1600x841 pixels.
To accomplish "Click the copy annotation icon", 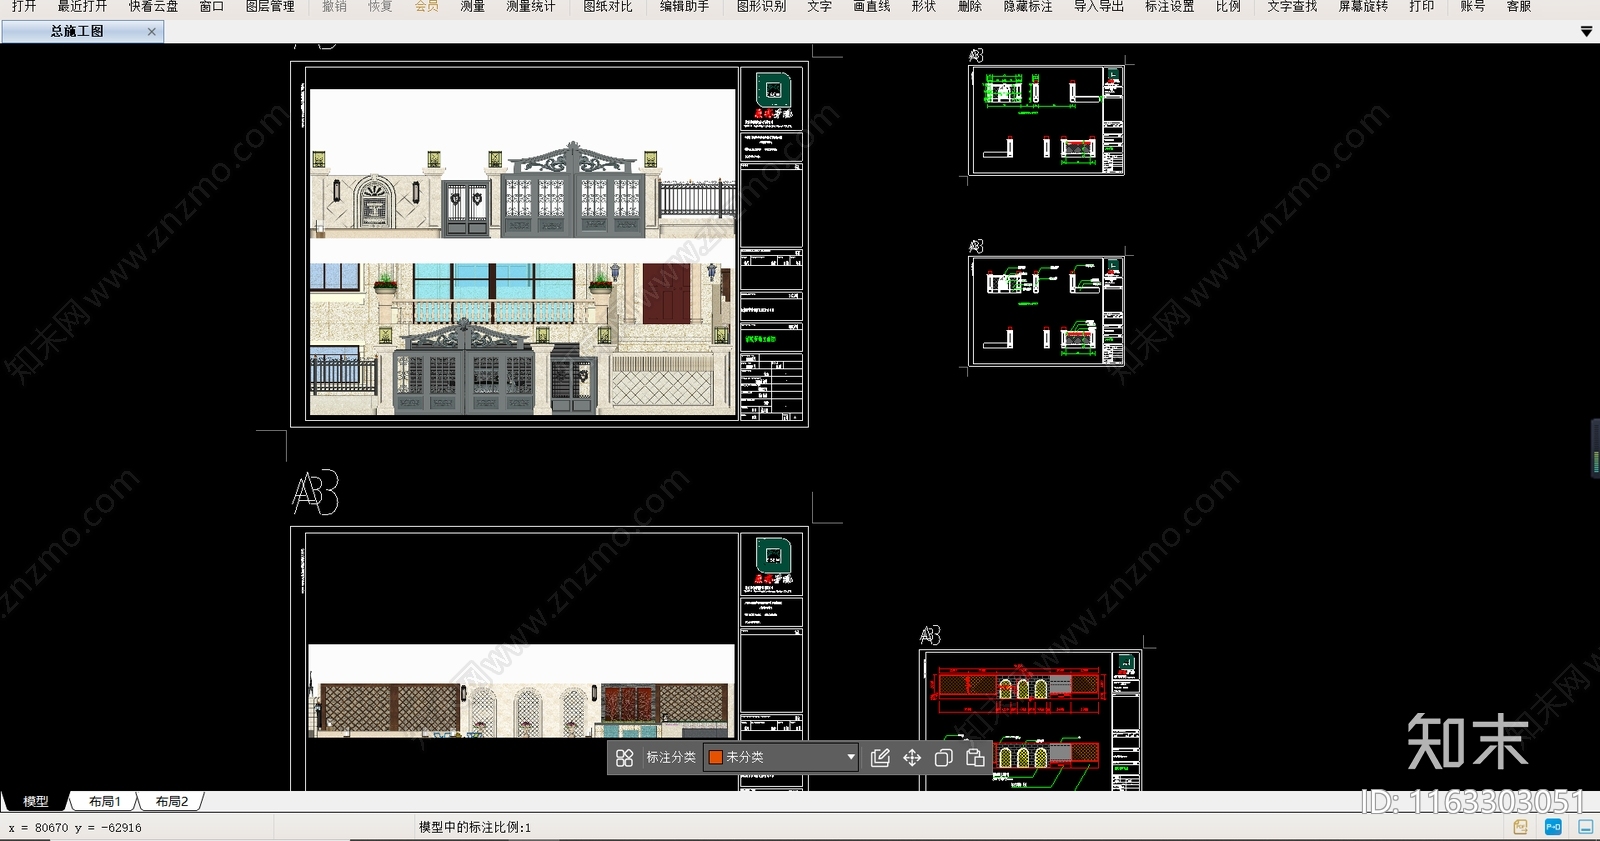I will coord(943,758).
